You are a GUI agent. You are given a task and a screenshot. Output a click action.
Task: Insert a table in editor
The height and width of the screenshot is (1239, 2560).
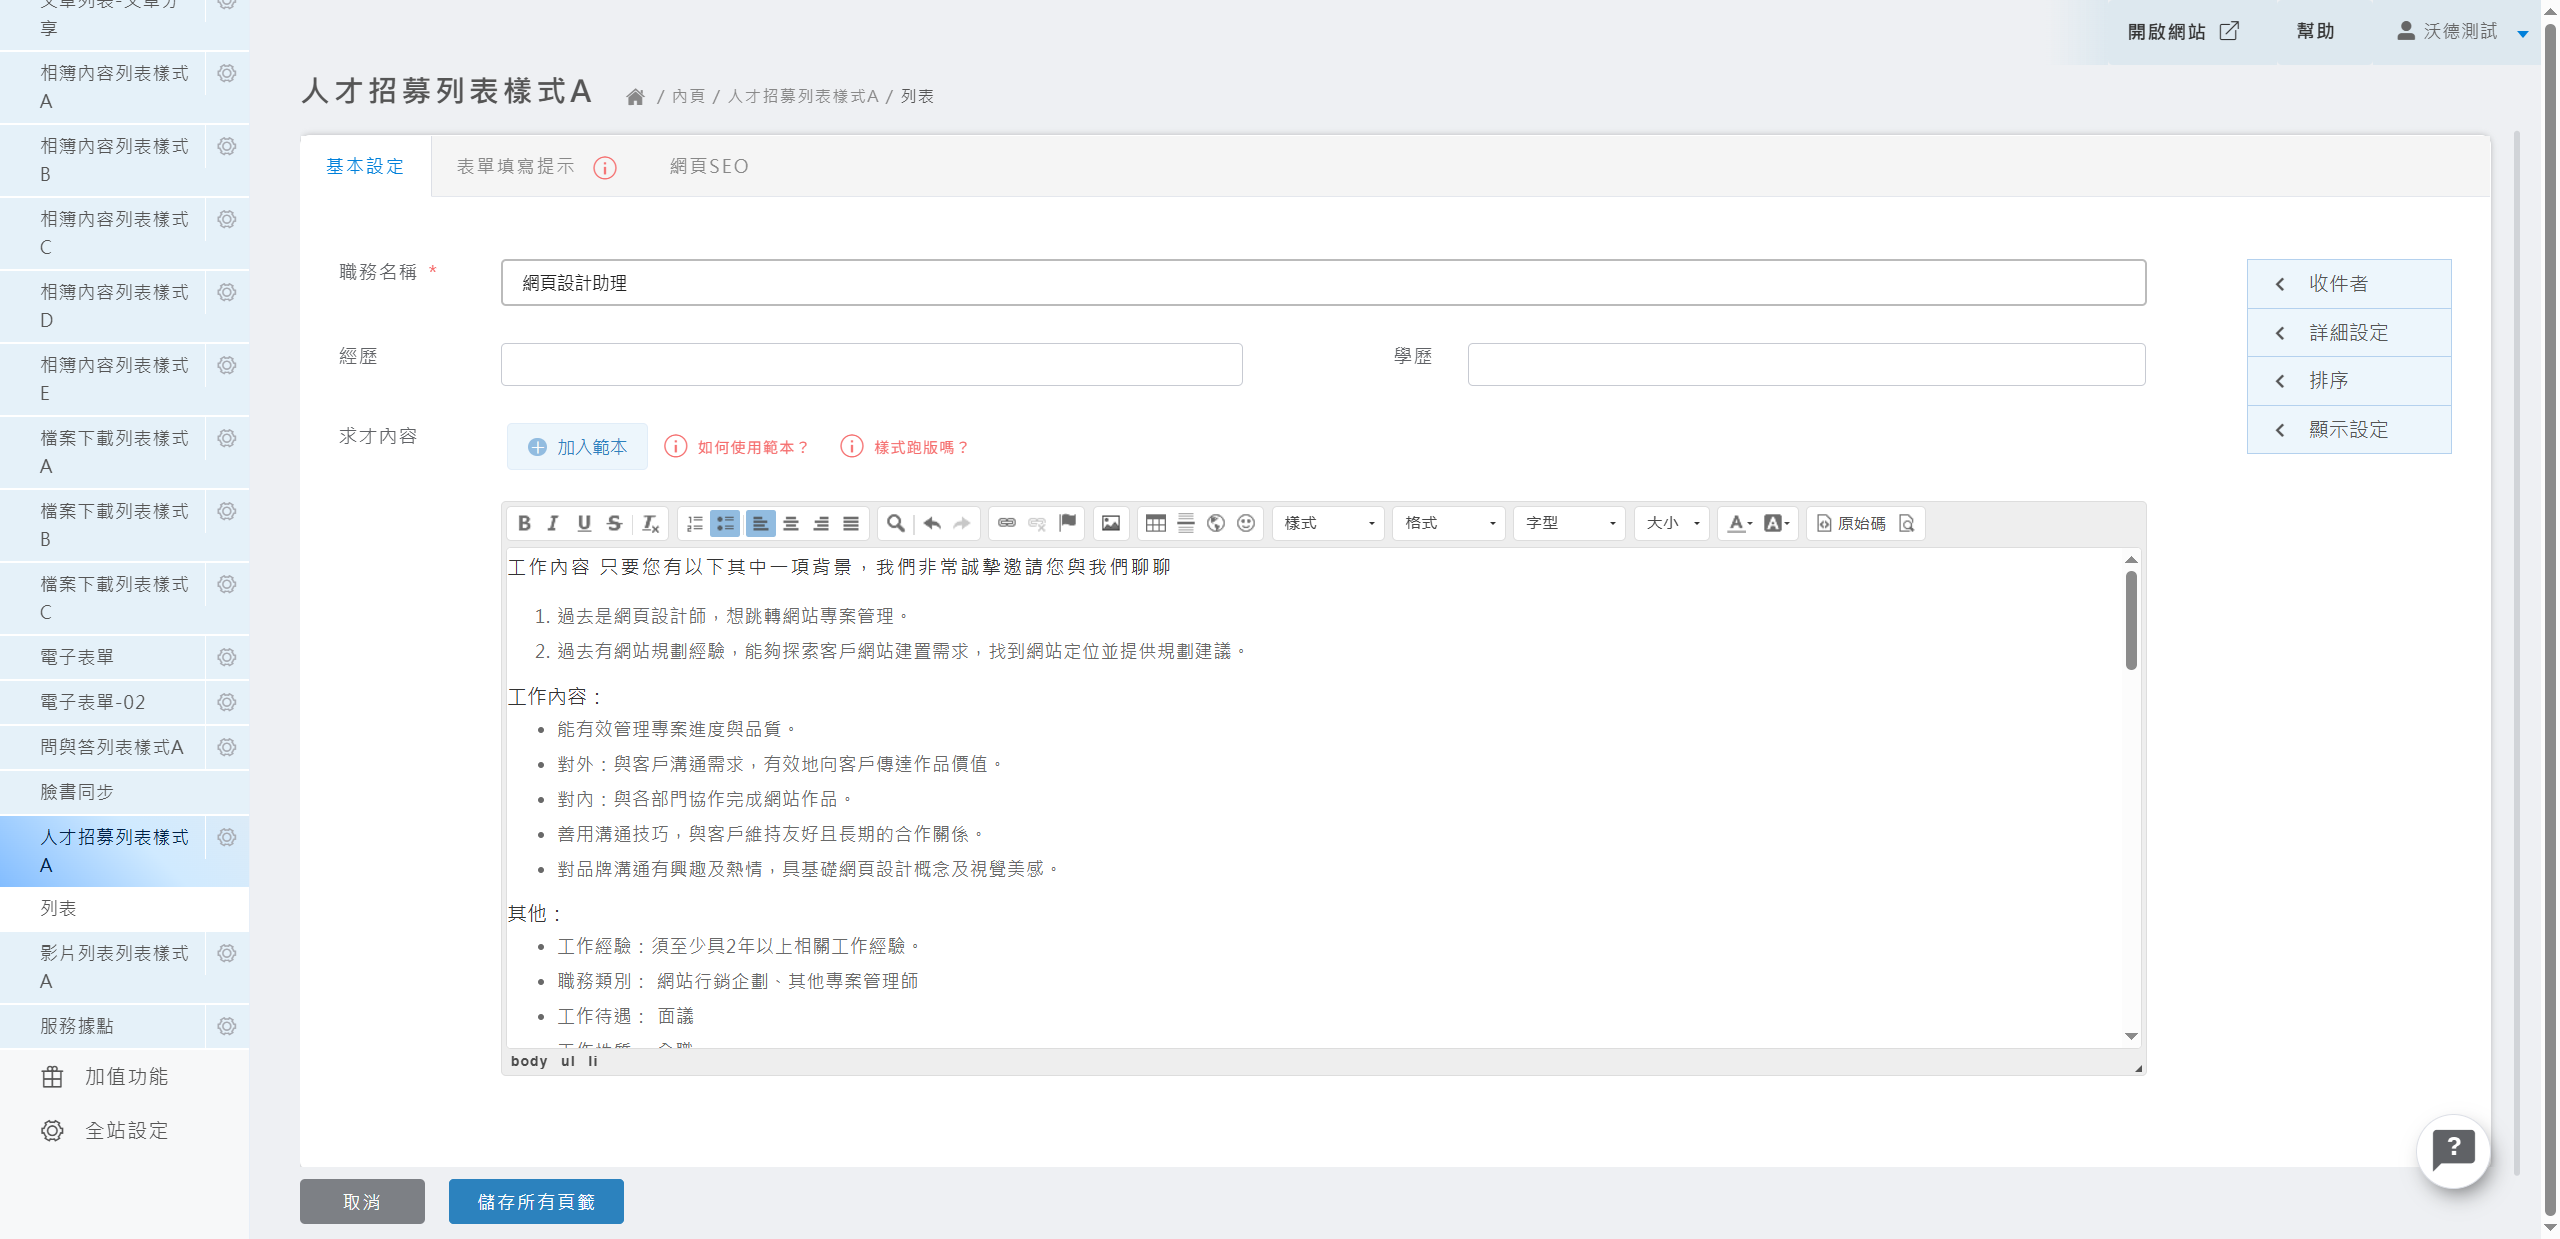coord(1155,523)
